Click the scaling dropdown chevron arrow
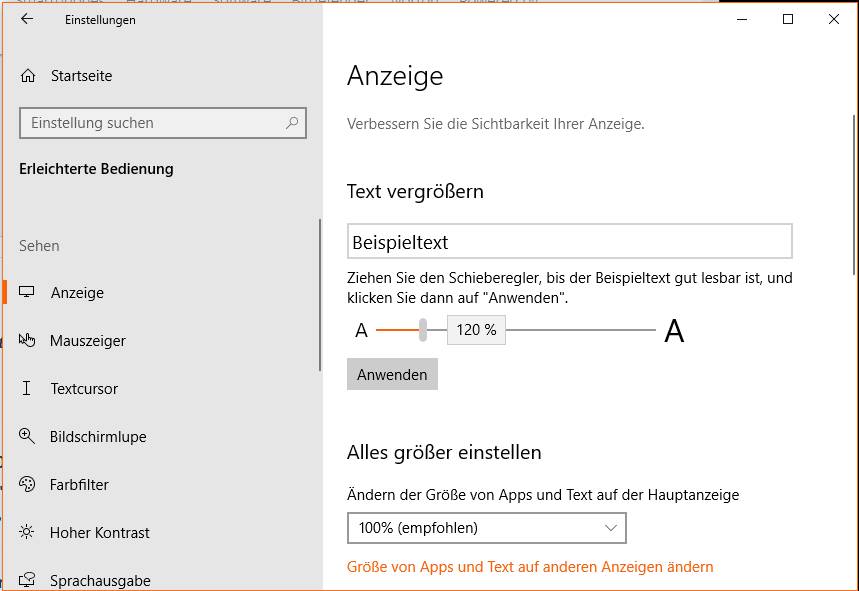Image resolution: width=859 pixels, height=591 pixels. (610, 528)
